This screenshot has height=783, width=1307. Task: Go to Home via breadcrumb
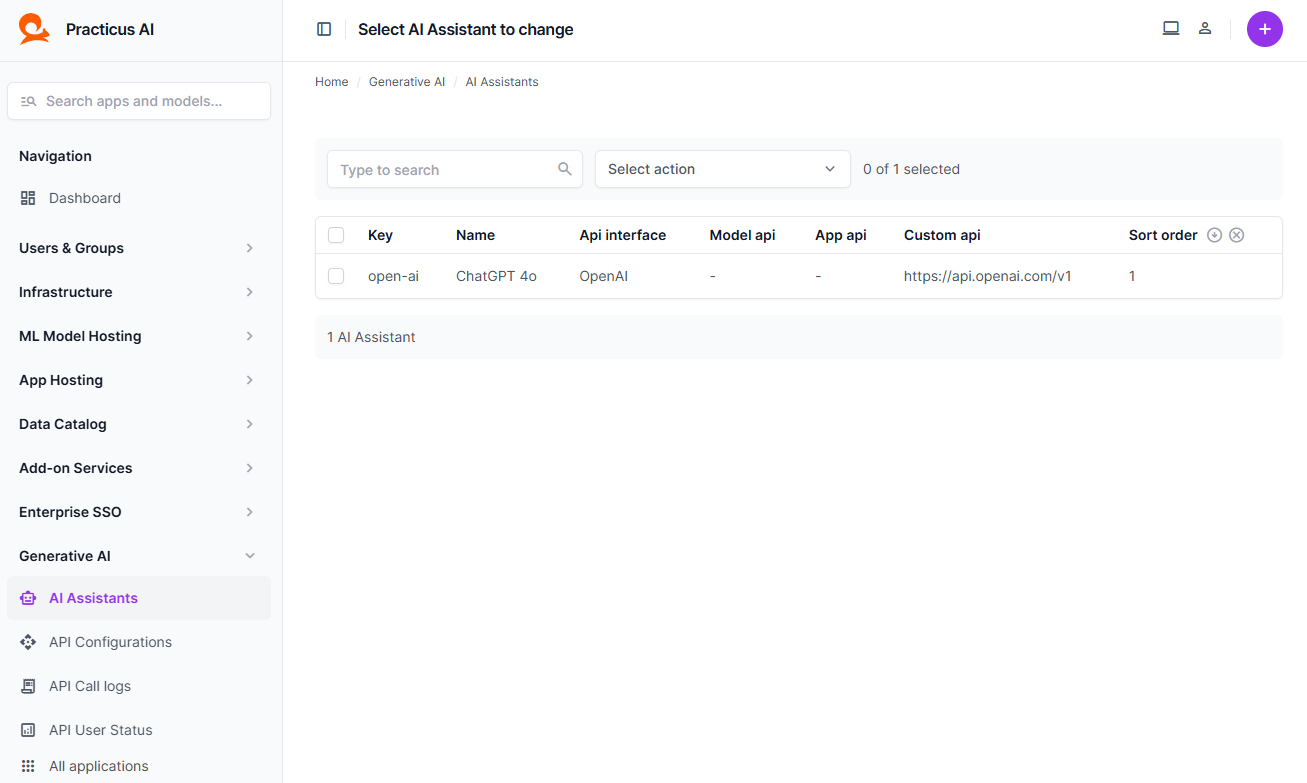(331, 82)
